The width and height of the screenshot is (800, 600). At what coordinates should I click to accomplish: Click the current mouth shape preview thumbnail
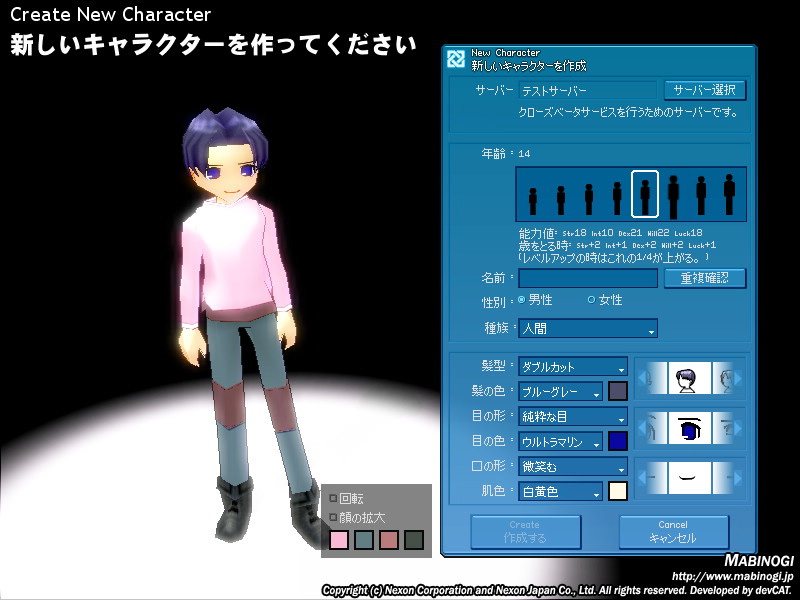tap(689, 478)
